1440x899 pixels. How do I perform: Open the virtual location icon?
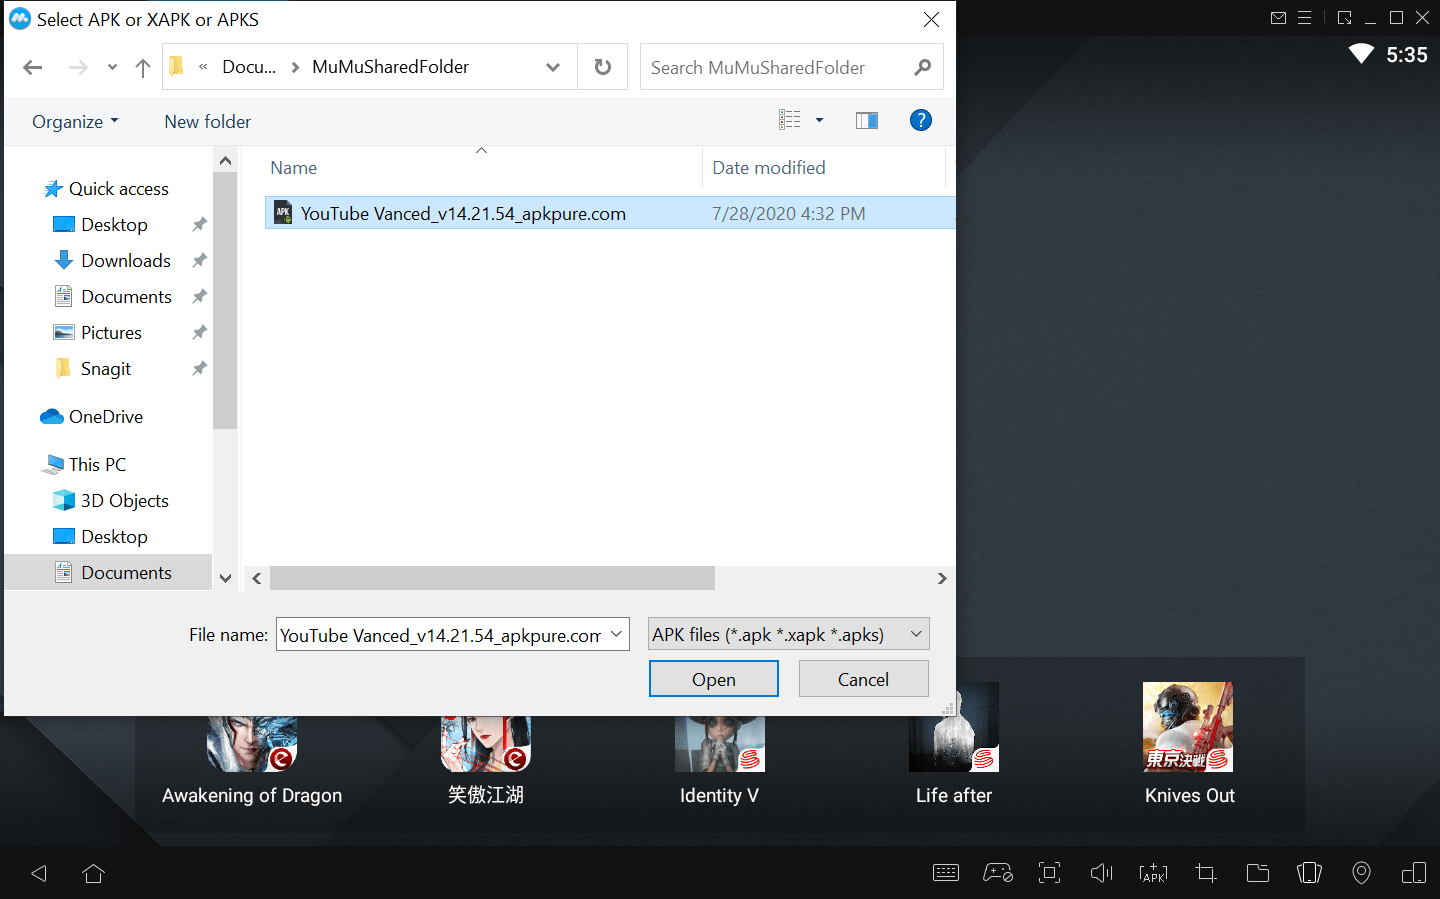click(x=1361, y=872)
